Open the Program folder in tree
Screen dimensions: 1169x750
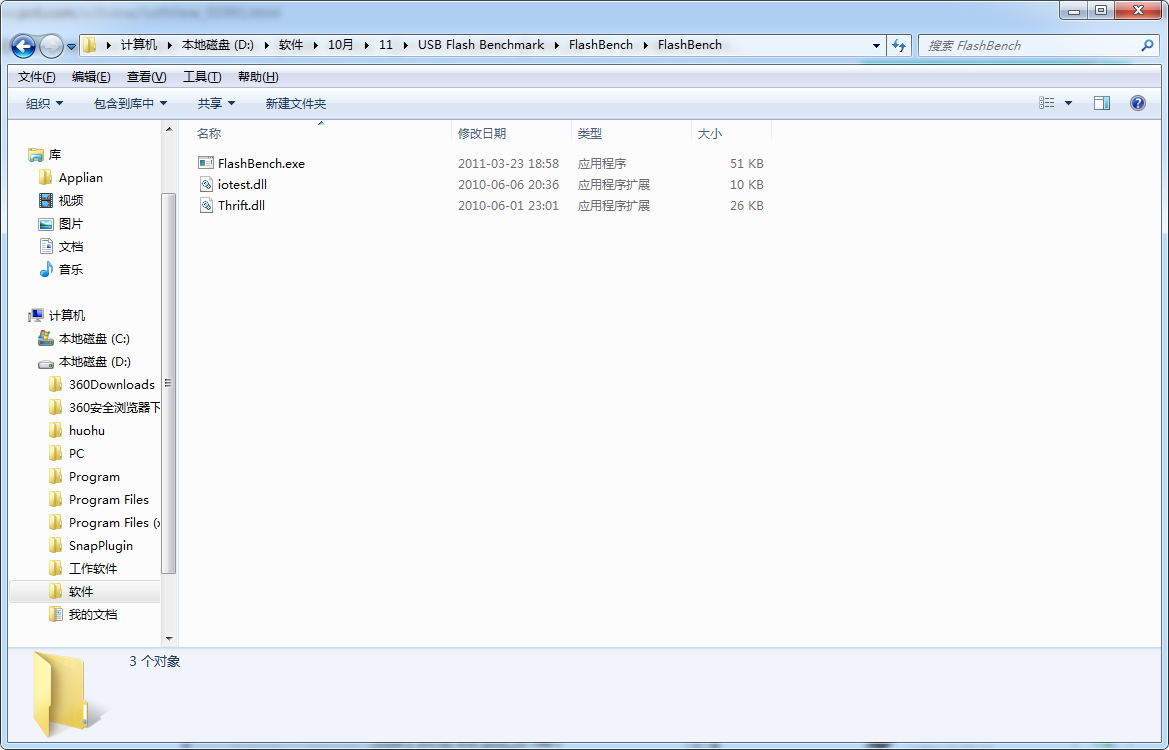coord(94,476)
